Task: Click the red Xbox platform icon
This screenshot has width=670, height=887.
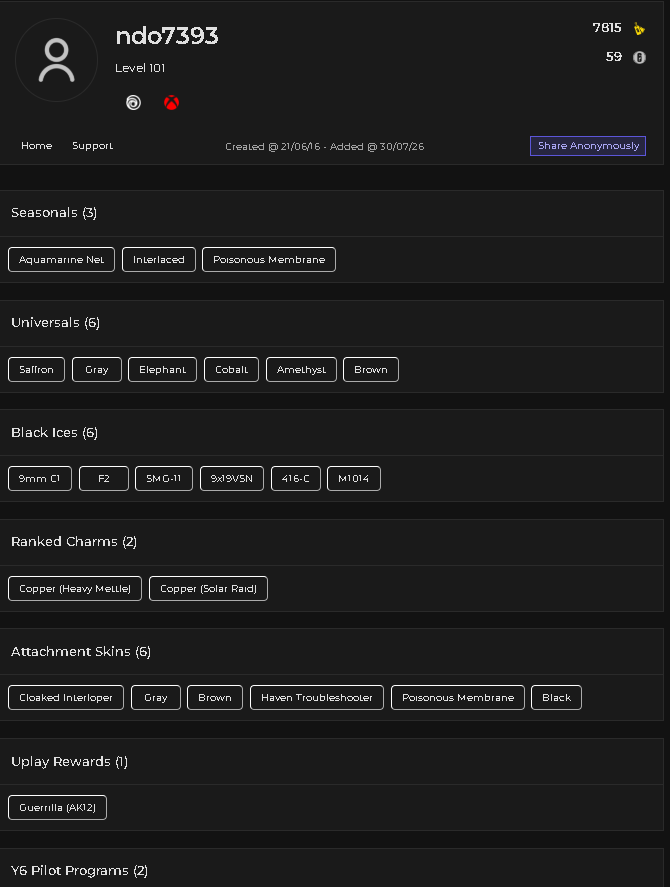Action: (171, 102)
